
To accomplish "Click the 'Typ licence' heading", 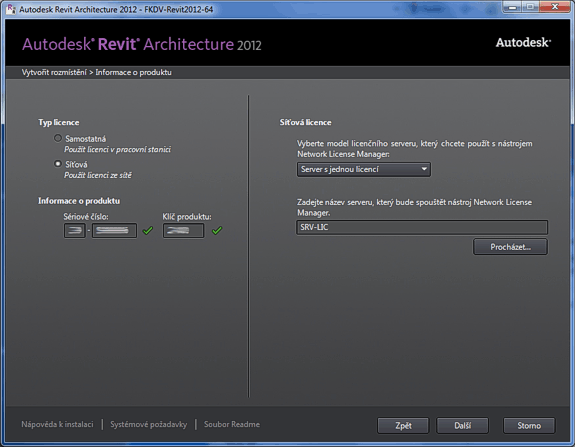I will [x=59, y=122].
